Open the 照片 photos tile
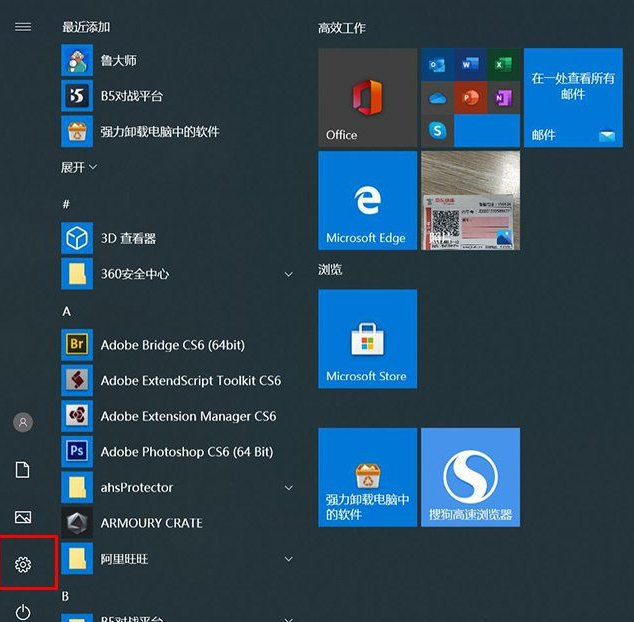Viewport: 634px width, 622px height. pyautogui.click(x=471, y=201)
